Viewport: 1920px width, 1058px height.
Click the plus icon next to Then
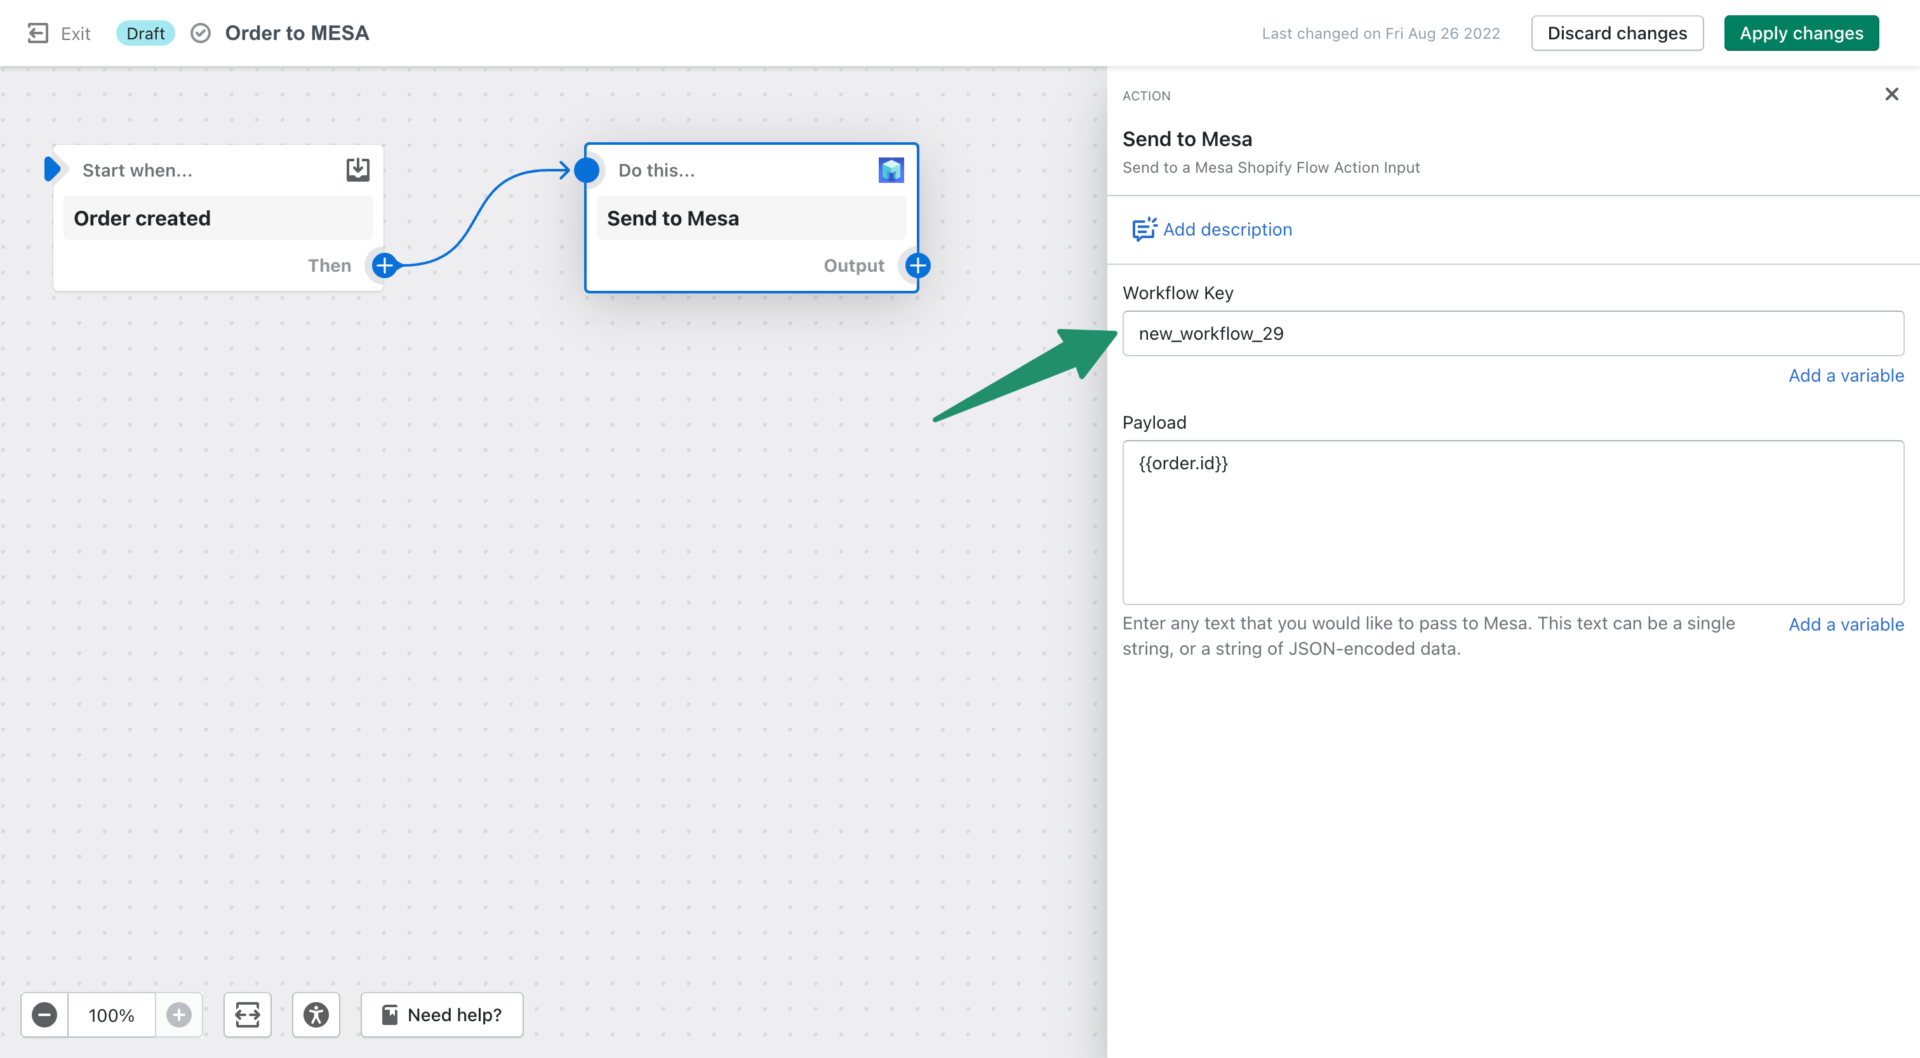point(384,265)
